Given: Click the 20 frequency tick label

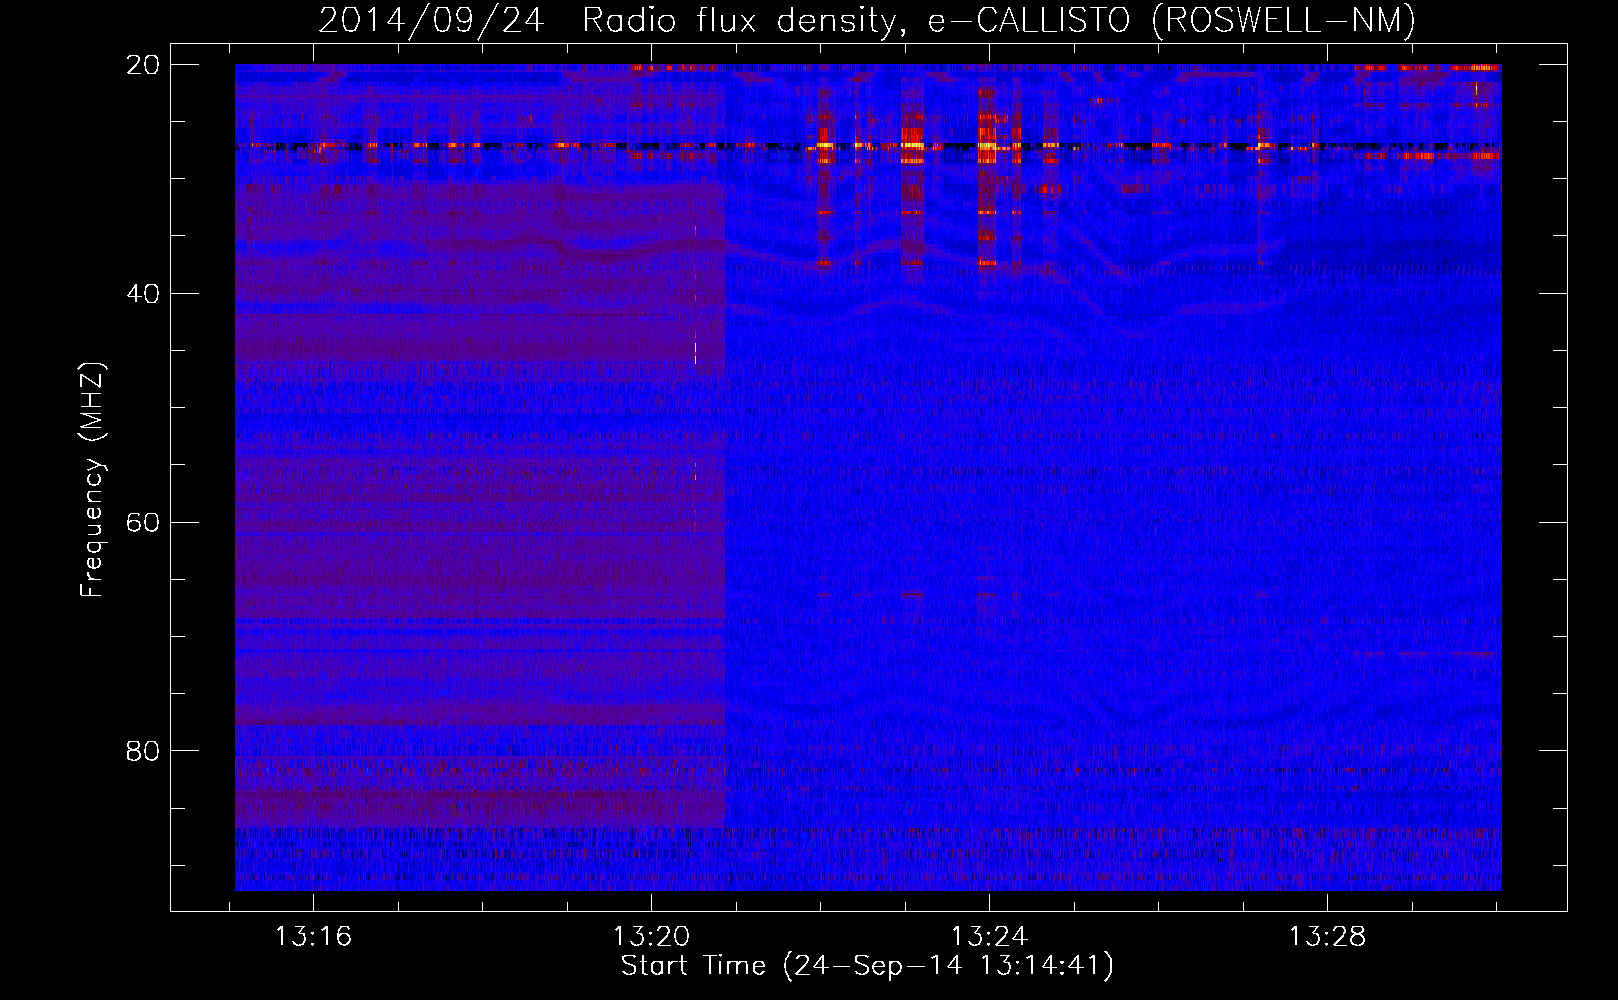Looking at the screenshot, I should click(143, 65).
